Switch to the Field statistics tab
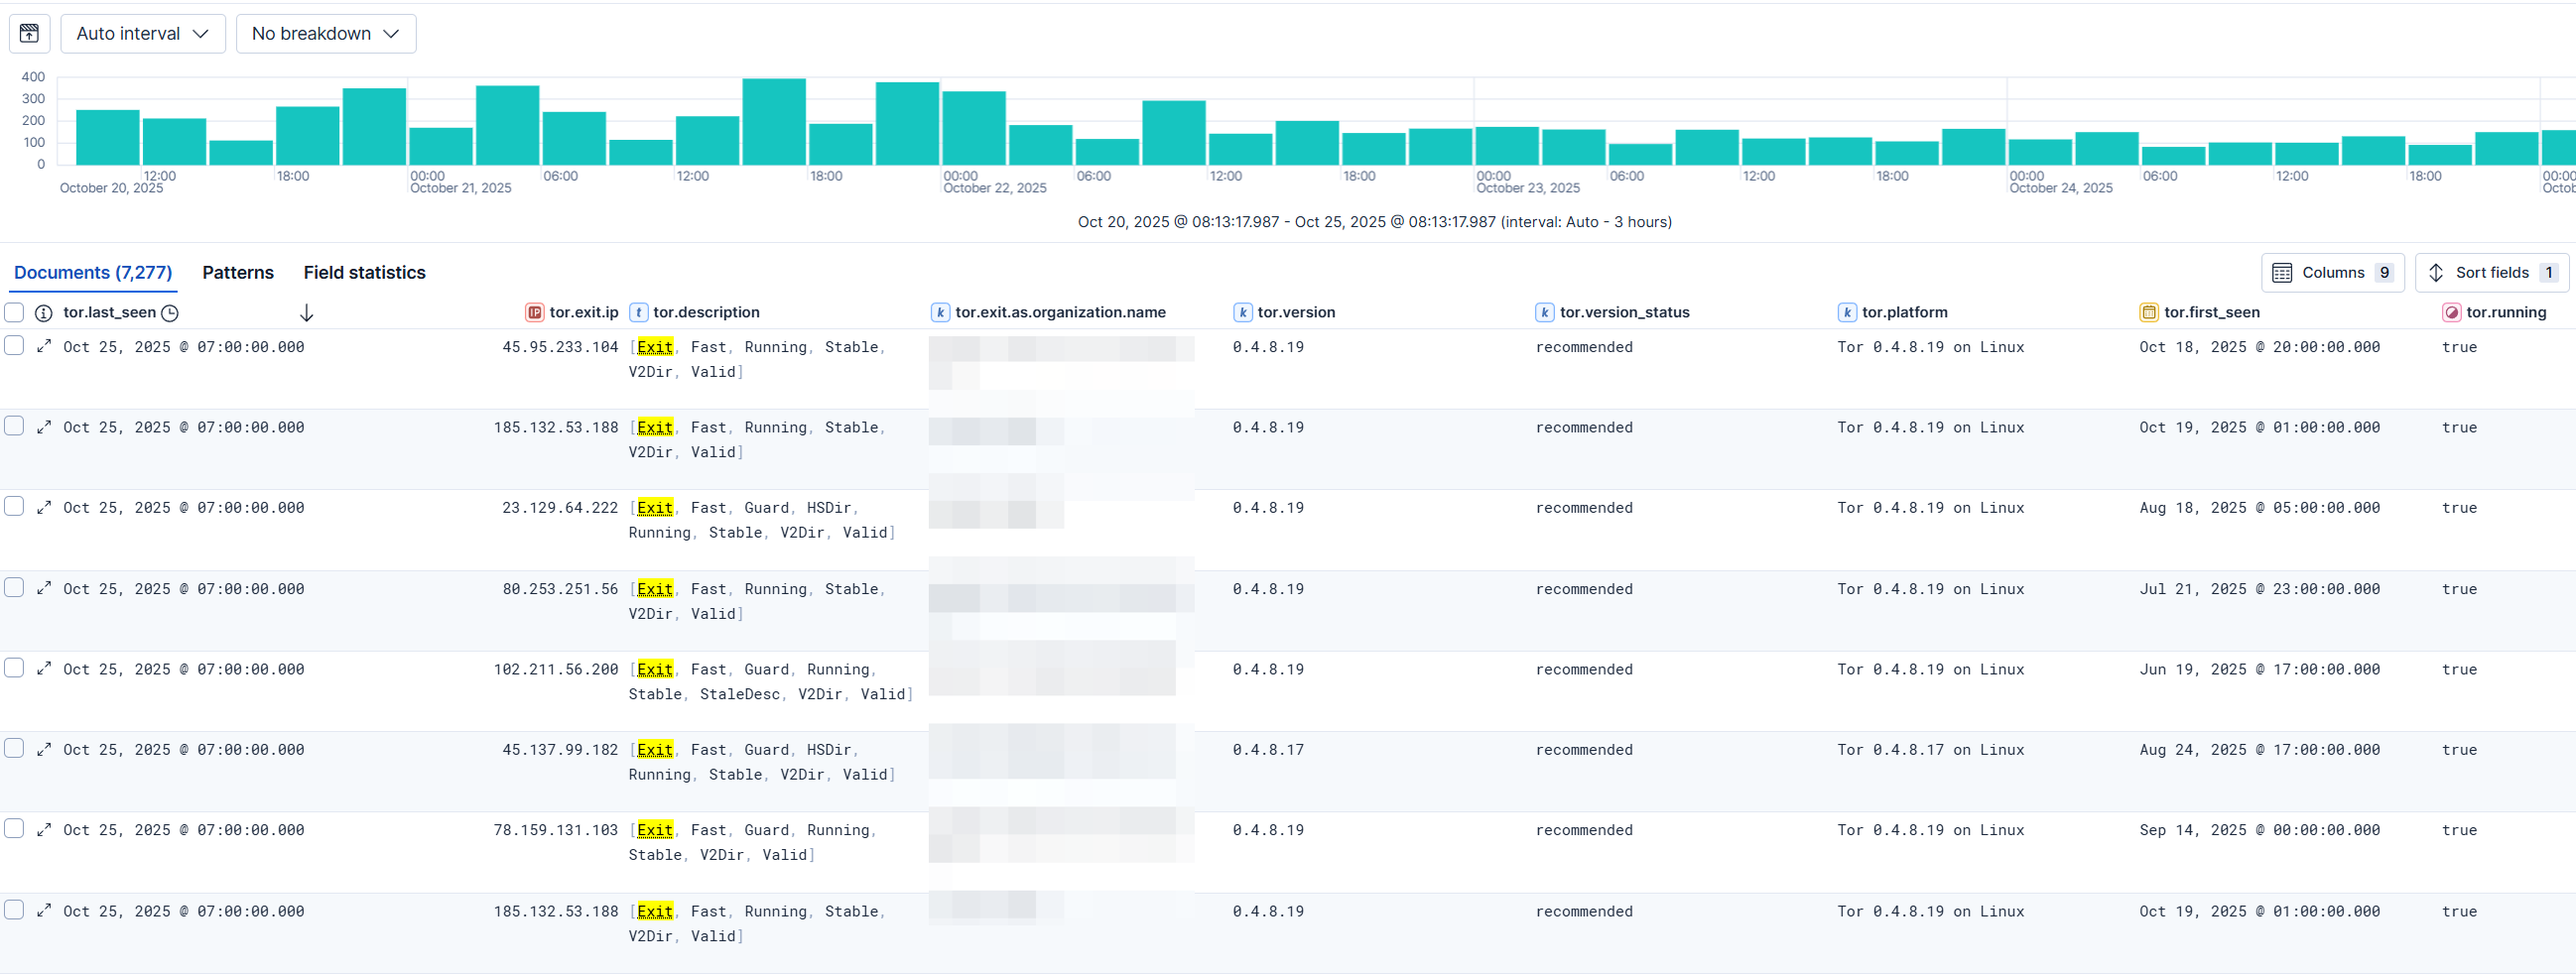Image resolution: width=2576 pixels, height=974 pixels. click(364, 272)
